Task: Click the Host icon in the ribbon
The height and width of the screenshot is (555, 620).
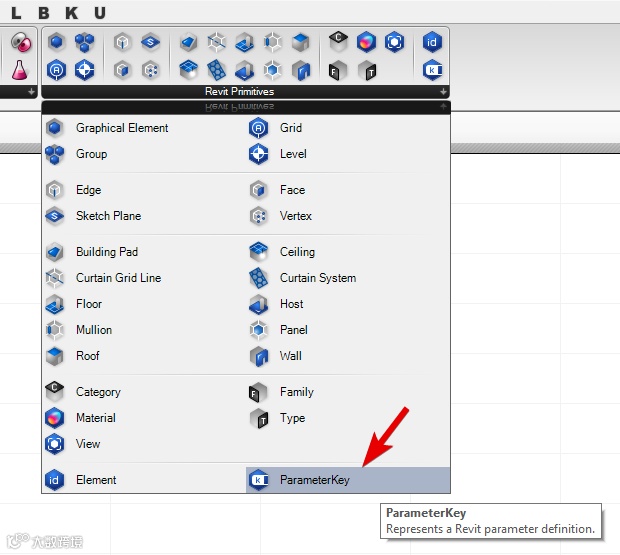Action: point(244,70)
